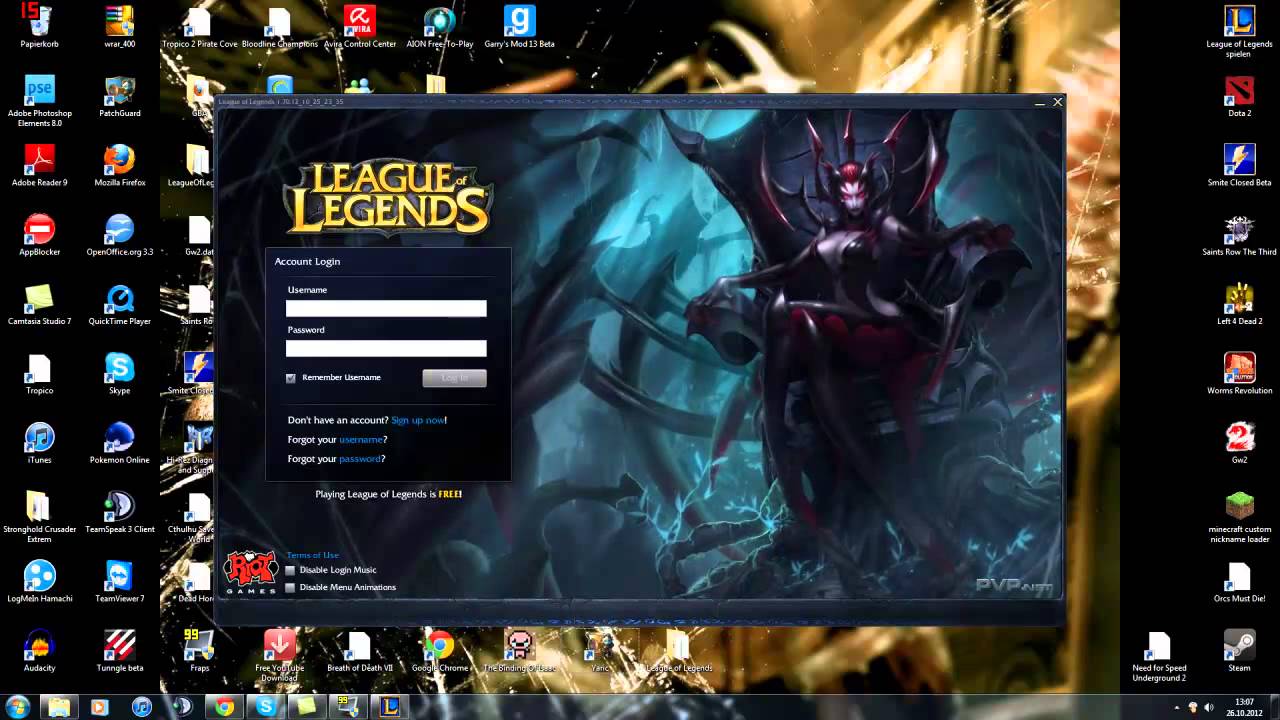Focus the Username input field
Image resolution: width=1280 pixels, height=720 pixels.
click(x=386, y=309)
